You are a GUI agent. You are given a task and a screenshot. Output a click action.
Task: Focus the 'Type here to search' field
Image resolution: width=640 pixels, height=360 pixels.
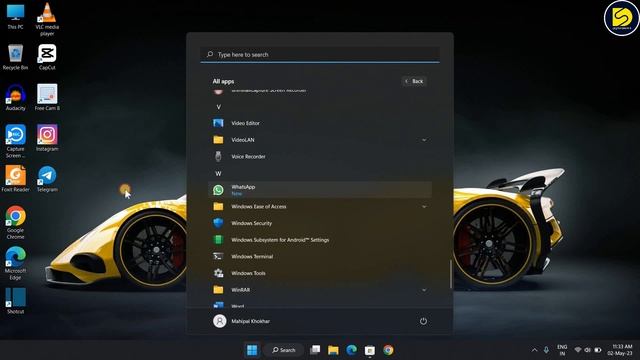[x=320, y=54]
